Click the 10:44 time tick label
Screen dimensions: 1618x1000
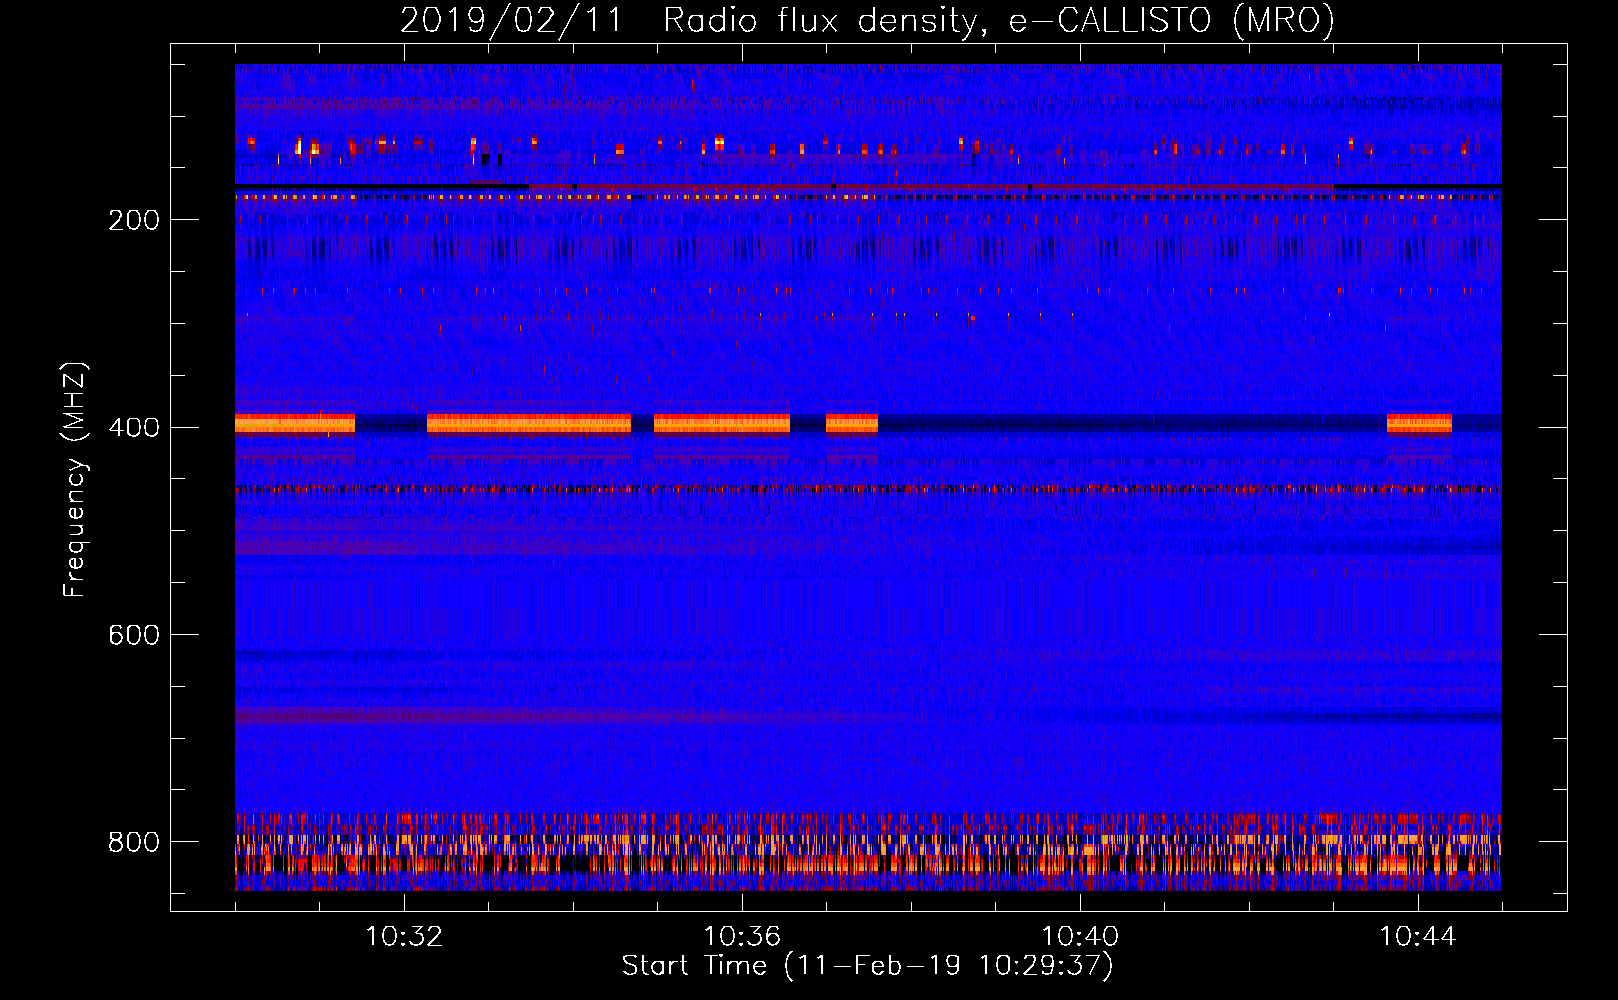click(1418, 937)
